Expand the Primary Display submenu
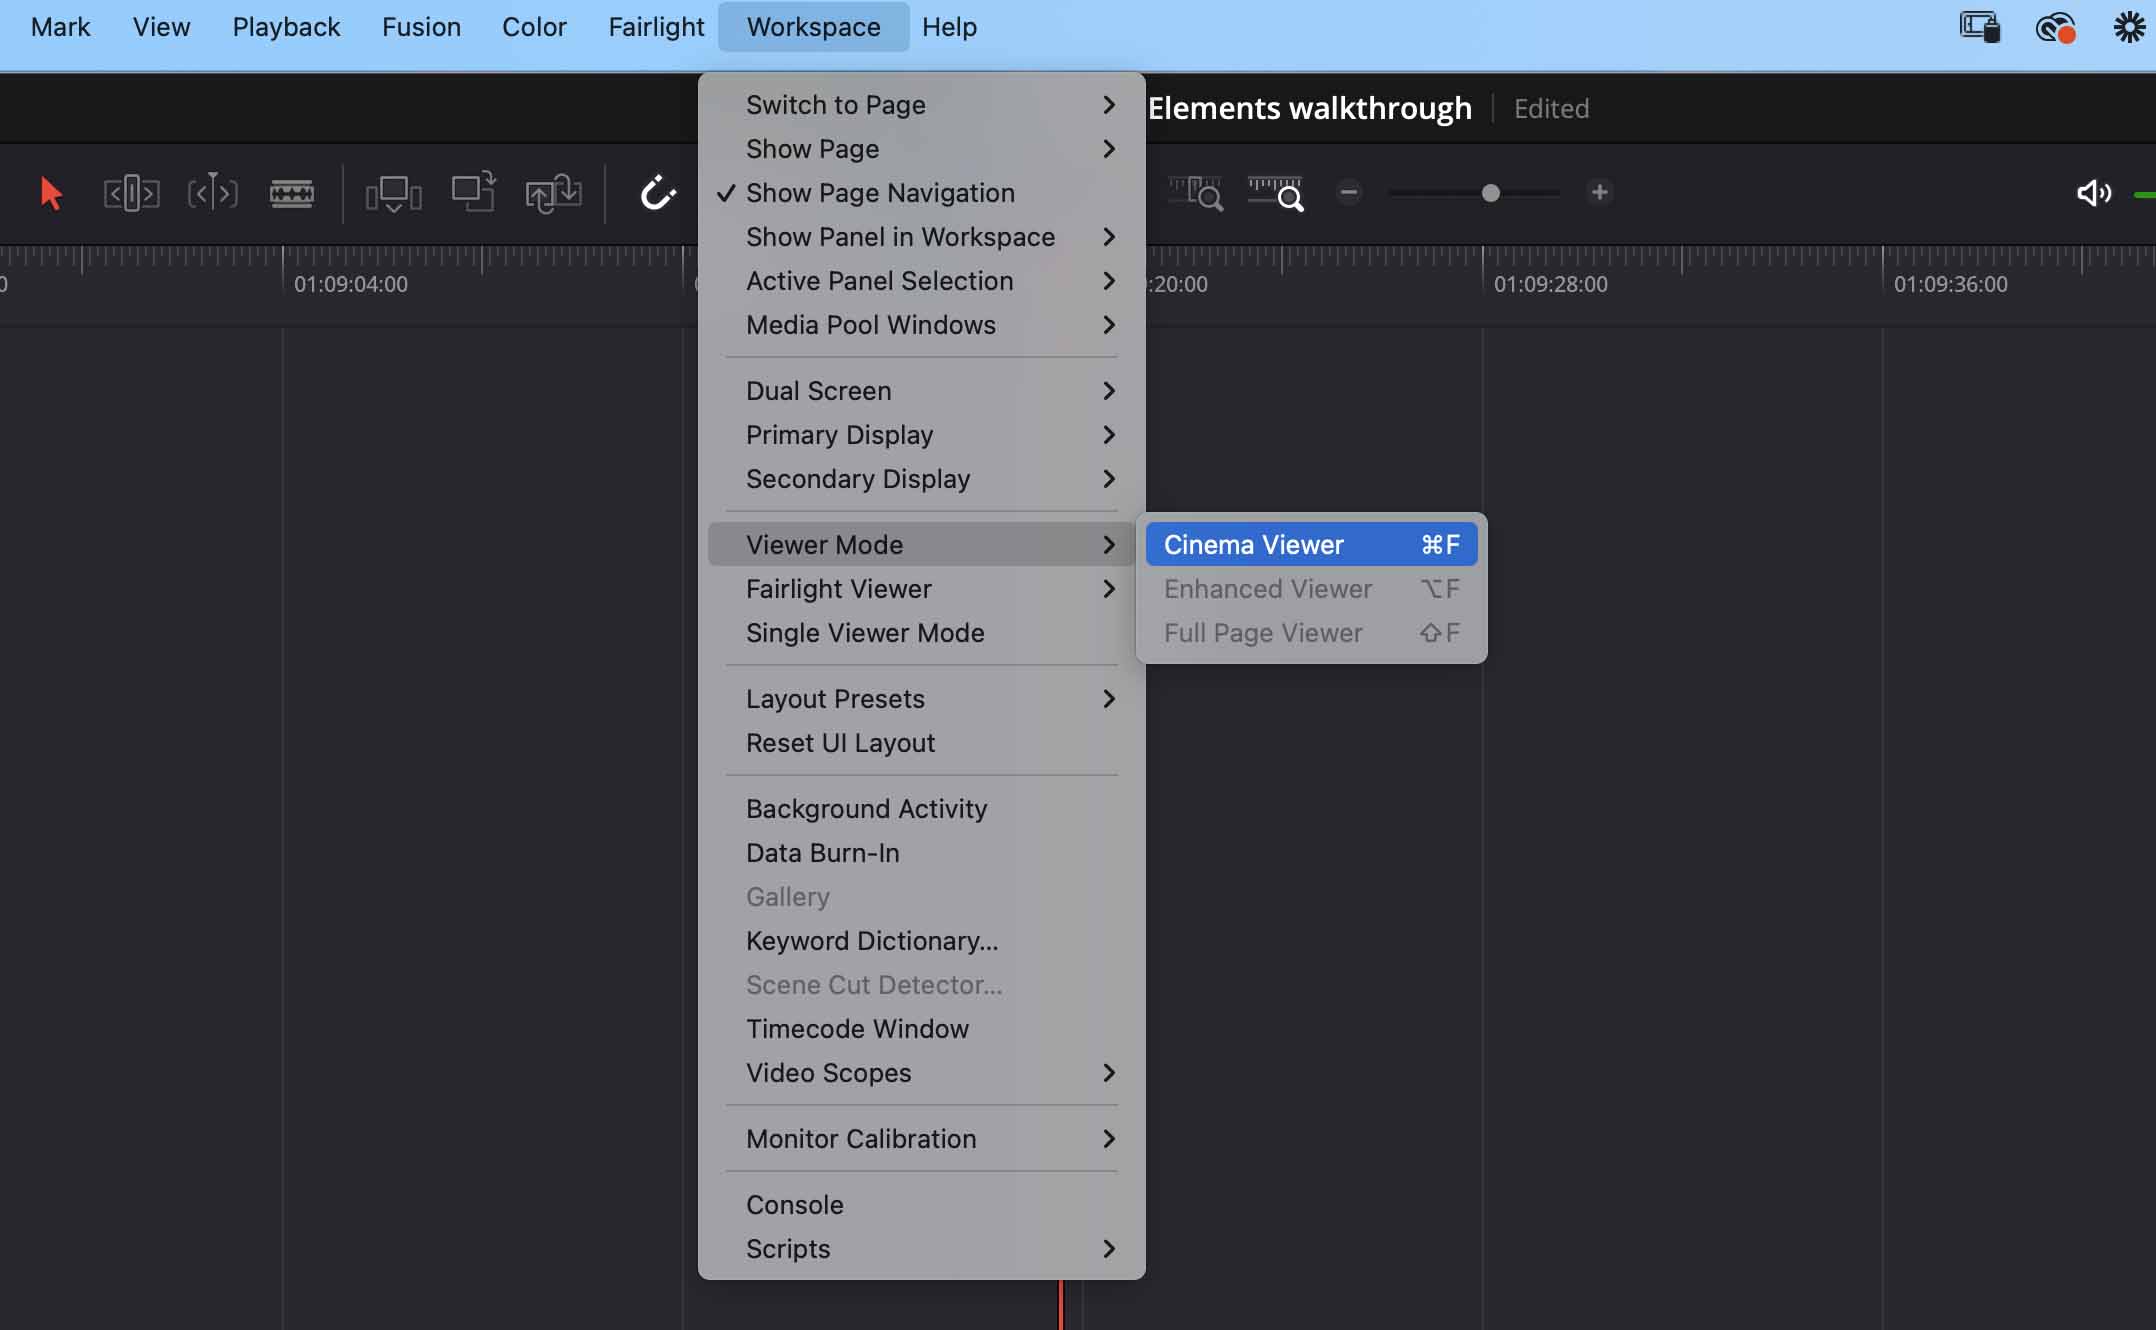2156x1330 pixels. (x=921, y=435)
